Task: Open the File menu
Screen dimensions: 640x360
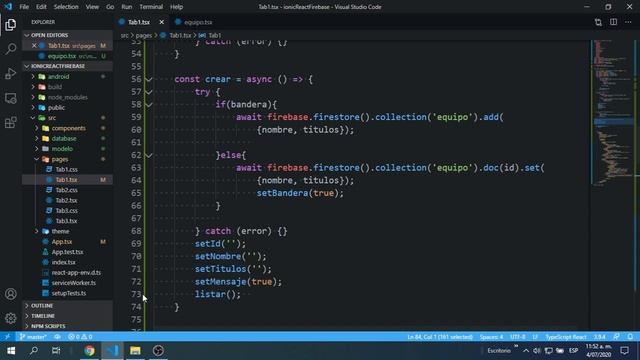Action: pos(24,7)
